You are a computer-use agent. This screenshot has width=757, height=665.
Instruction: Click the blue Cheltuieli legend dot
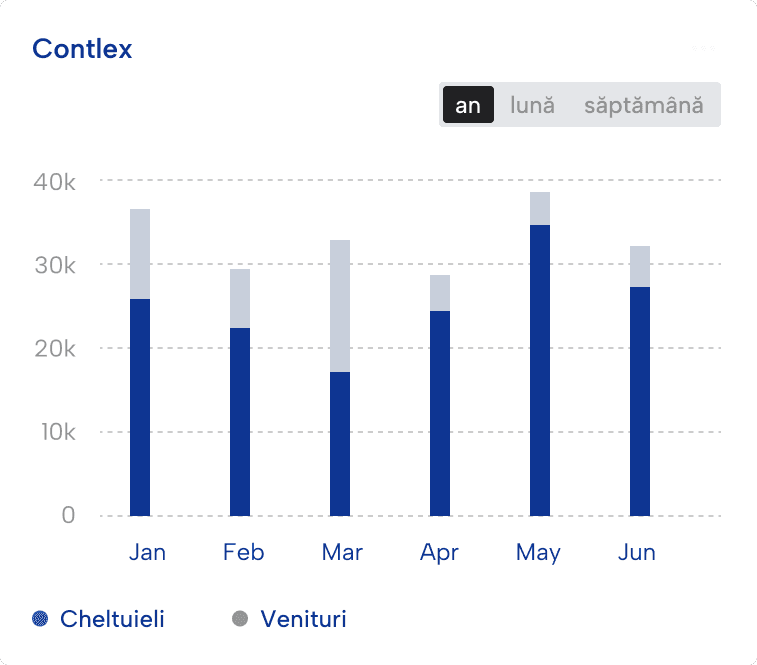click(x=40, y=619)
